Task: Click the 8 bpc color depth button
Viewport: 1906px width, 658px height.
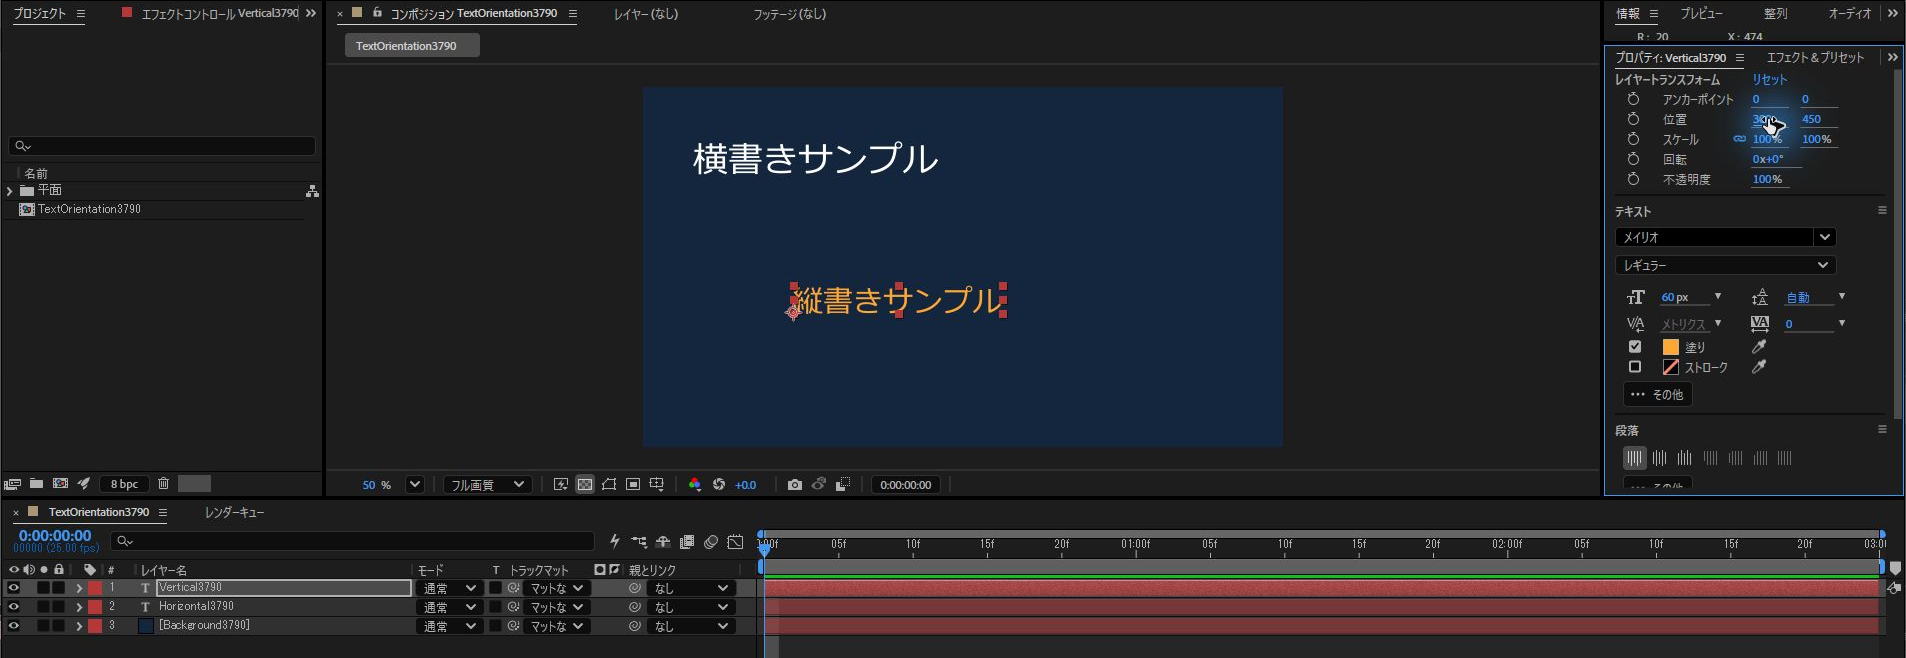Action: [x=125, y=484]
